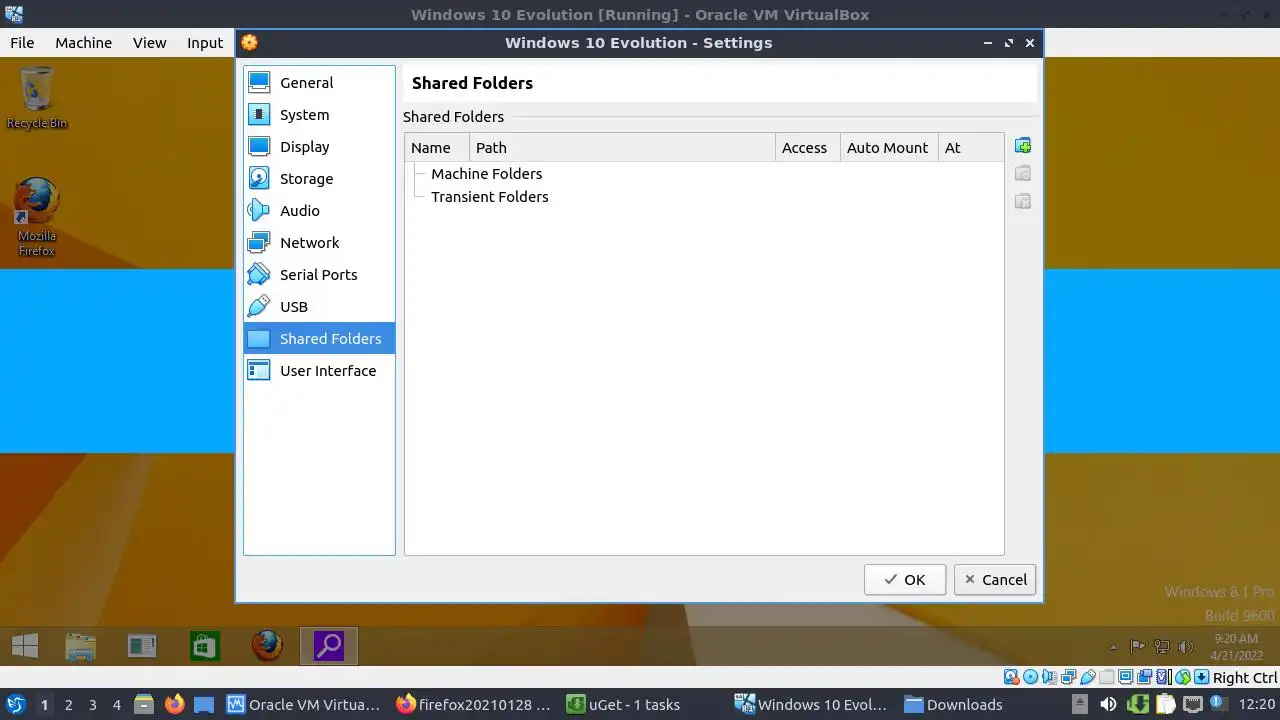Click display status bar indicator
The image size is (1280, 720).
[x=1125, y=677]
